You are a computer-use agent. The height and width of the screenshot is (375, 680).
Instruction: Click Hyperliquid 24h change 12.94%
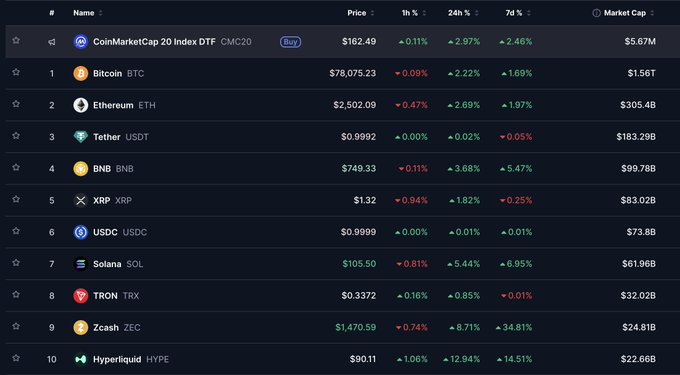pos(461,359)
